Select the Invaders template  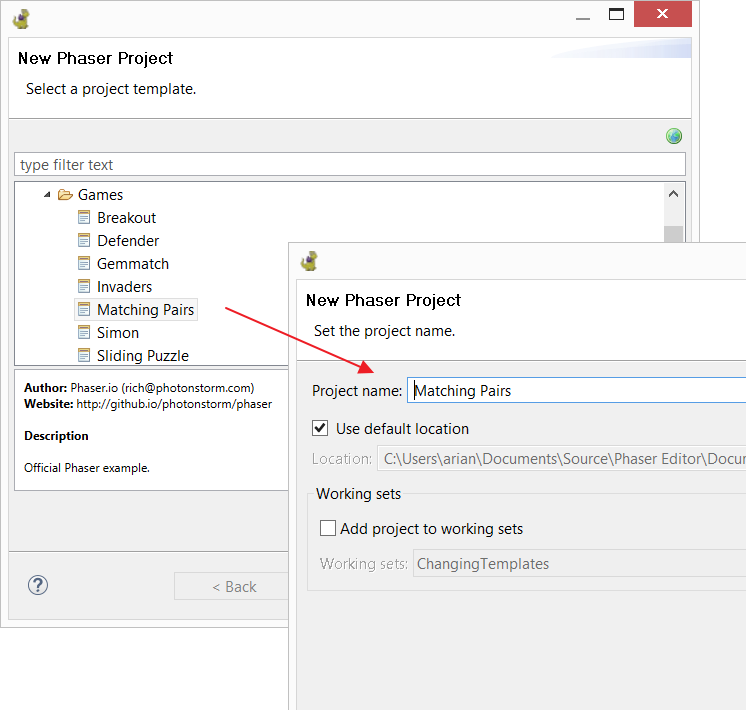[124, 286]
